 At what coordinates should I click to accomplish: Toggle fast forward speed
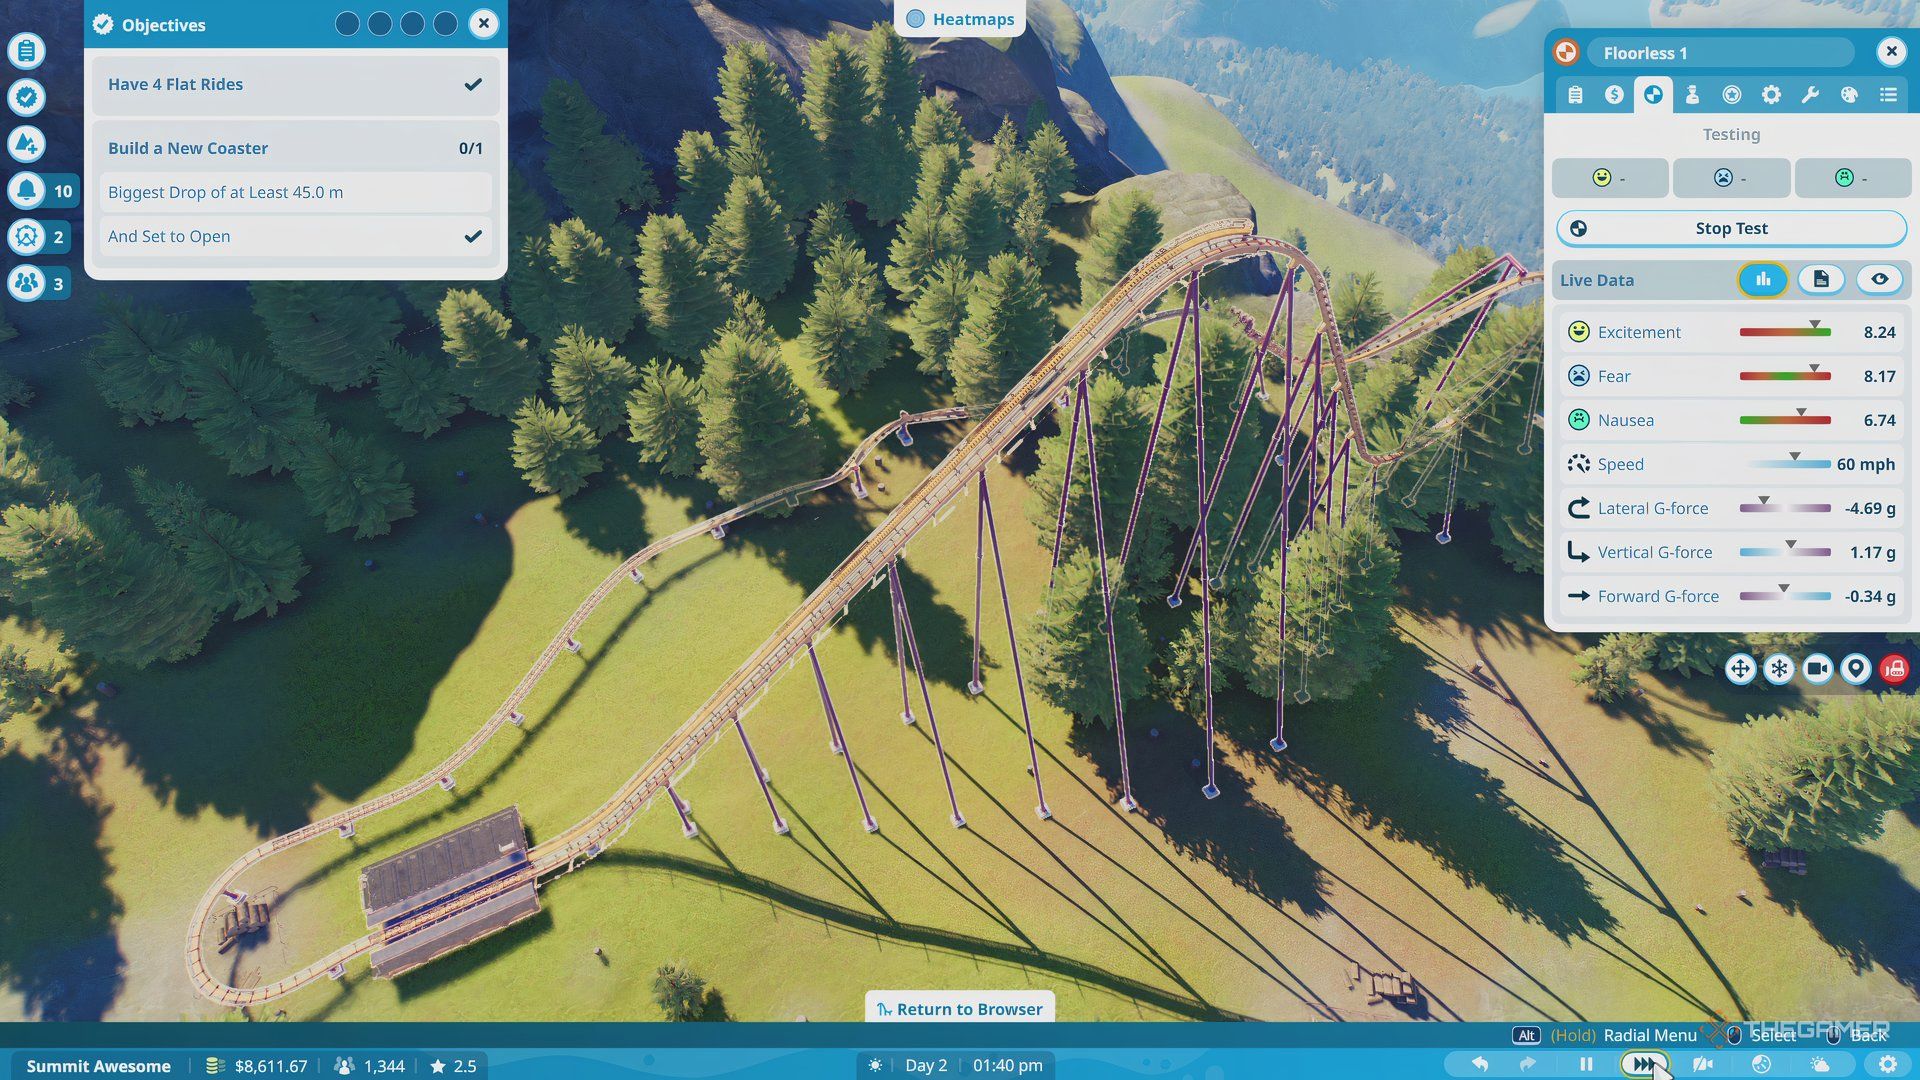click(x=1643, y=1065)
